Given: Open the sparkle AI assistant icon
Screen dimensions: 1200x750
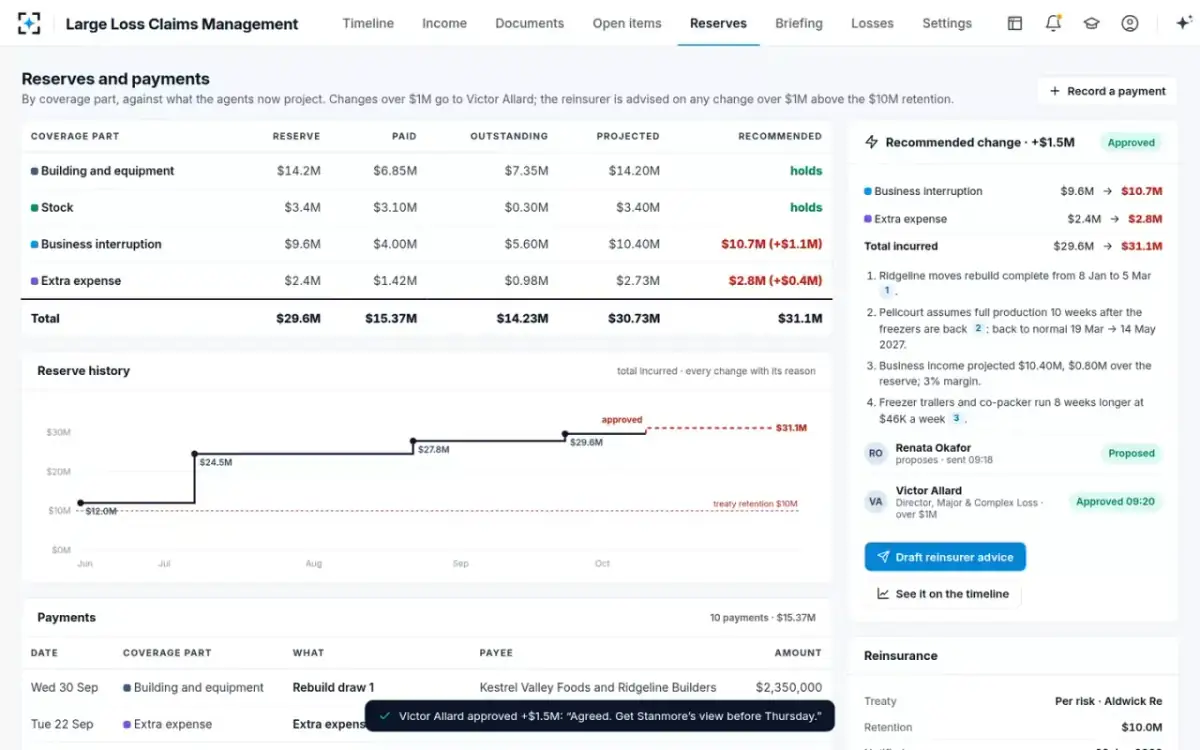Looking at the screenshot, I should pos(1184,23).
